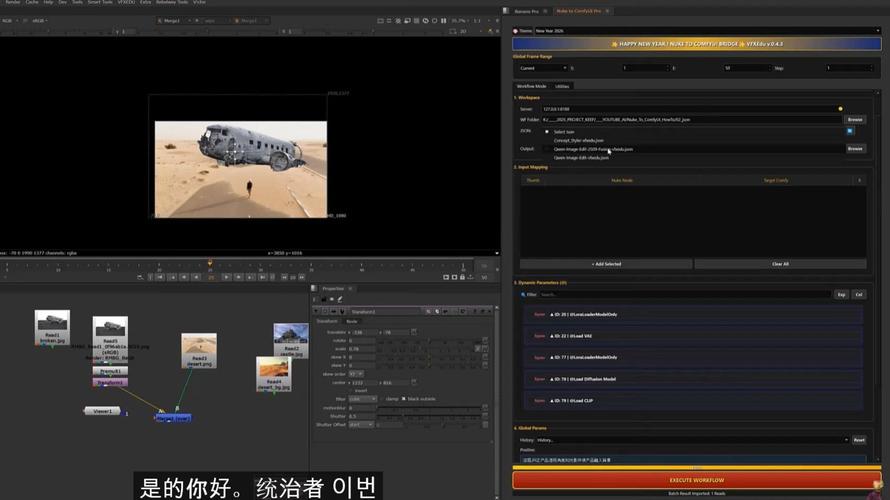
Task: Choose the Qwen-Image-Edit vfxedu.json entry
Action: tap(581, 158)
